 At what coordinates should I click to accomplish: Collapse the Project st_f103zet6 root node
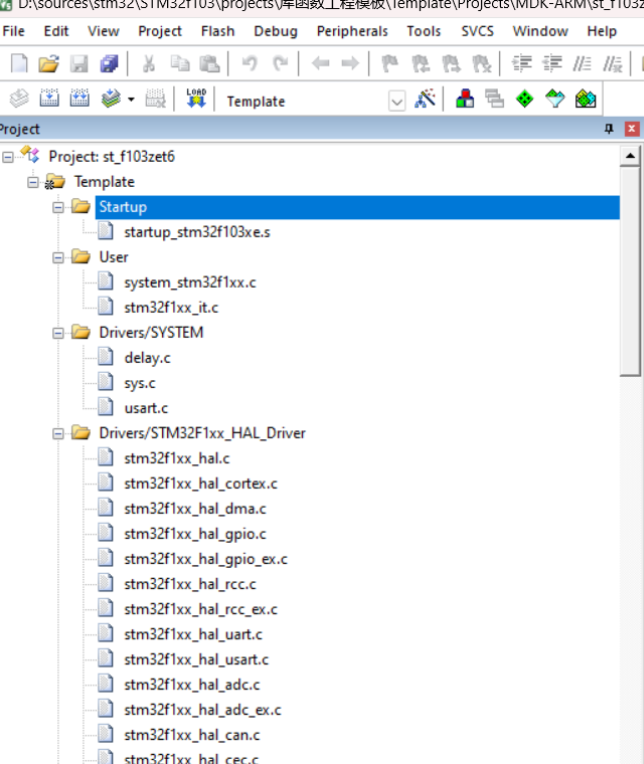point(8,157)
